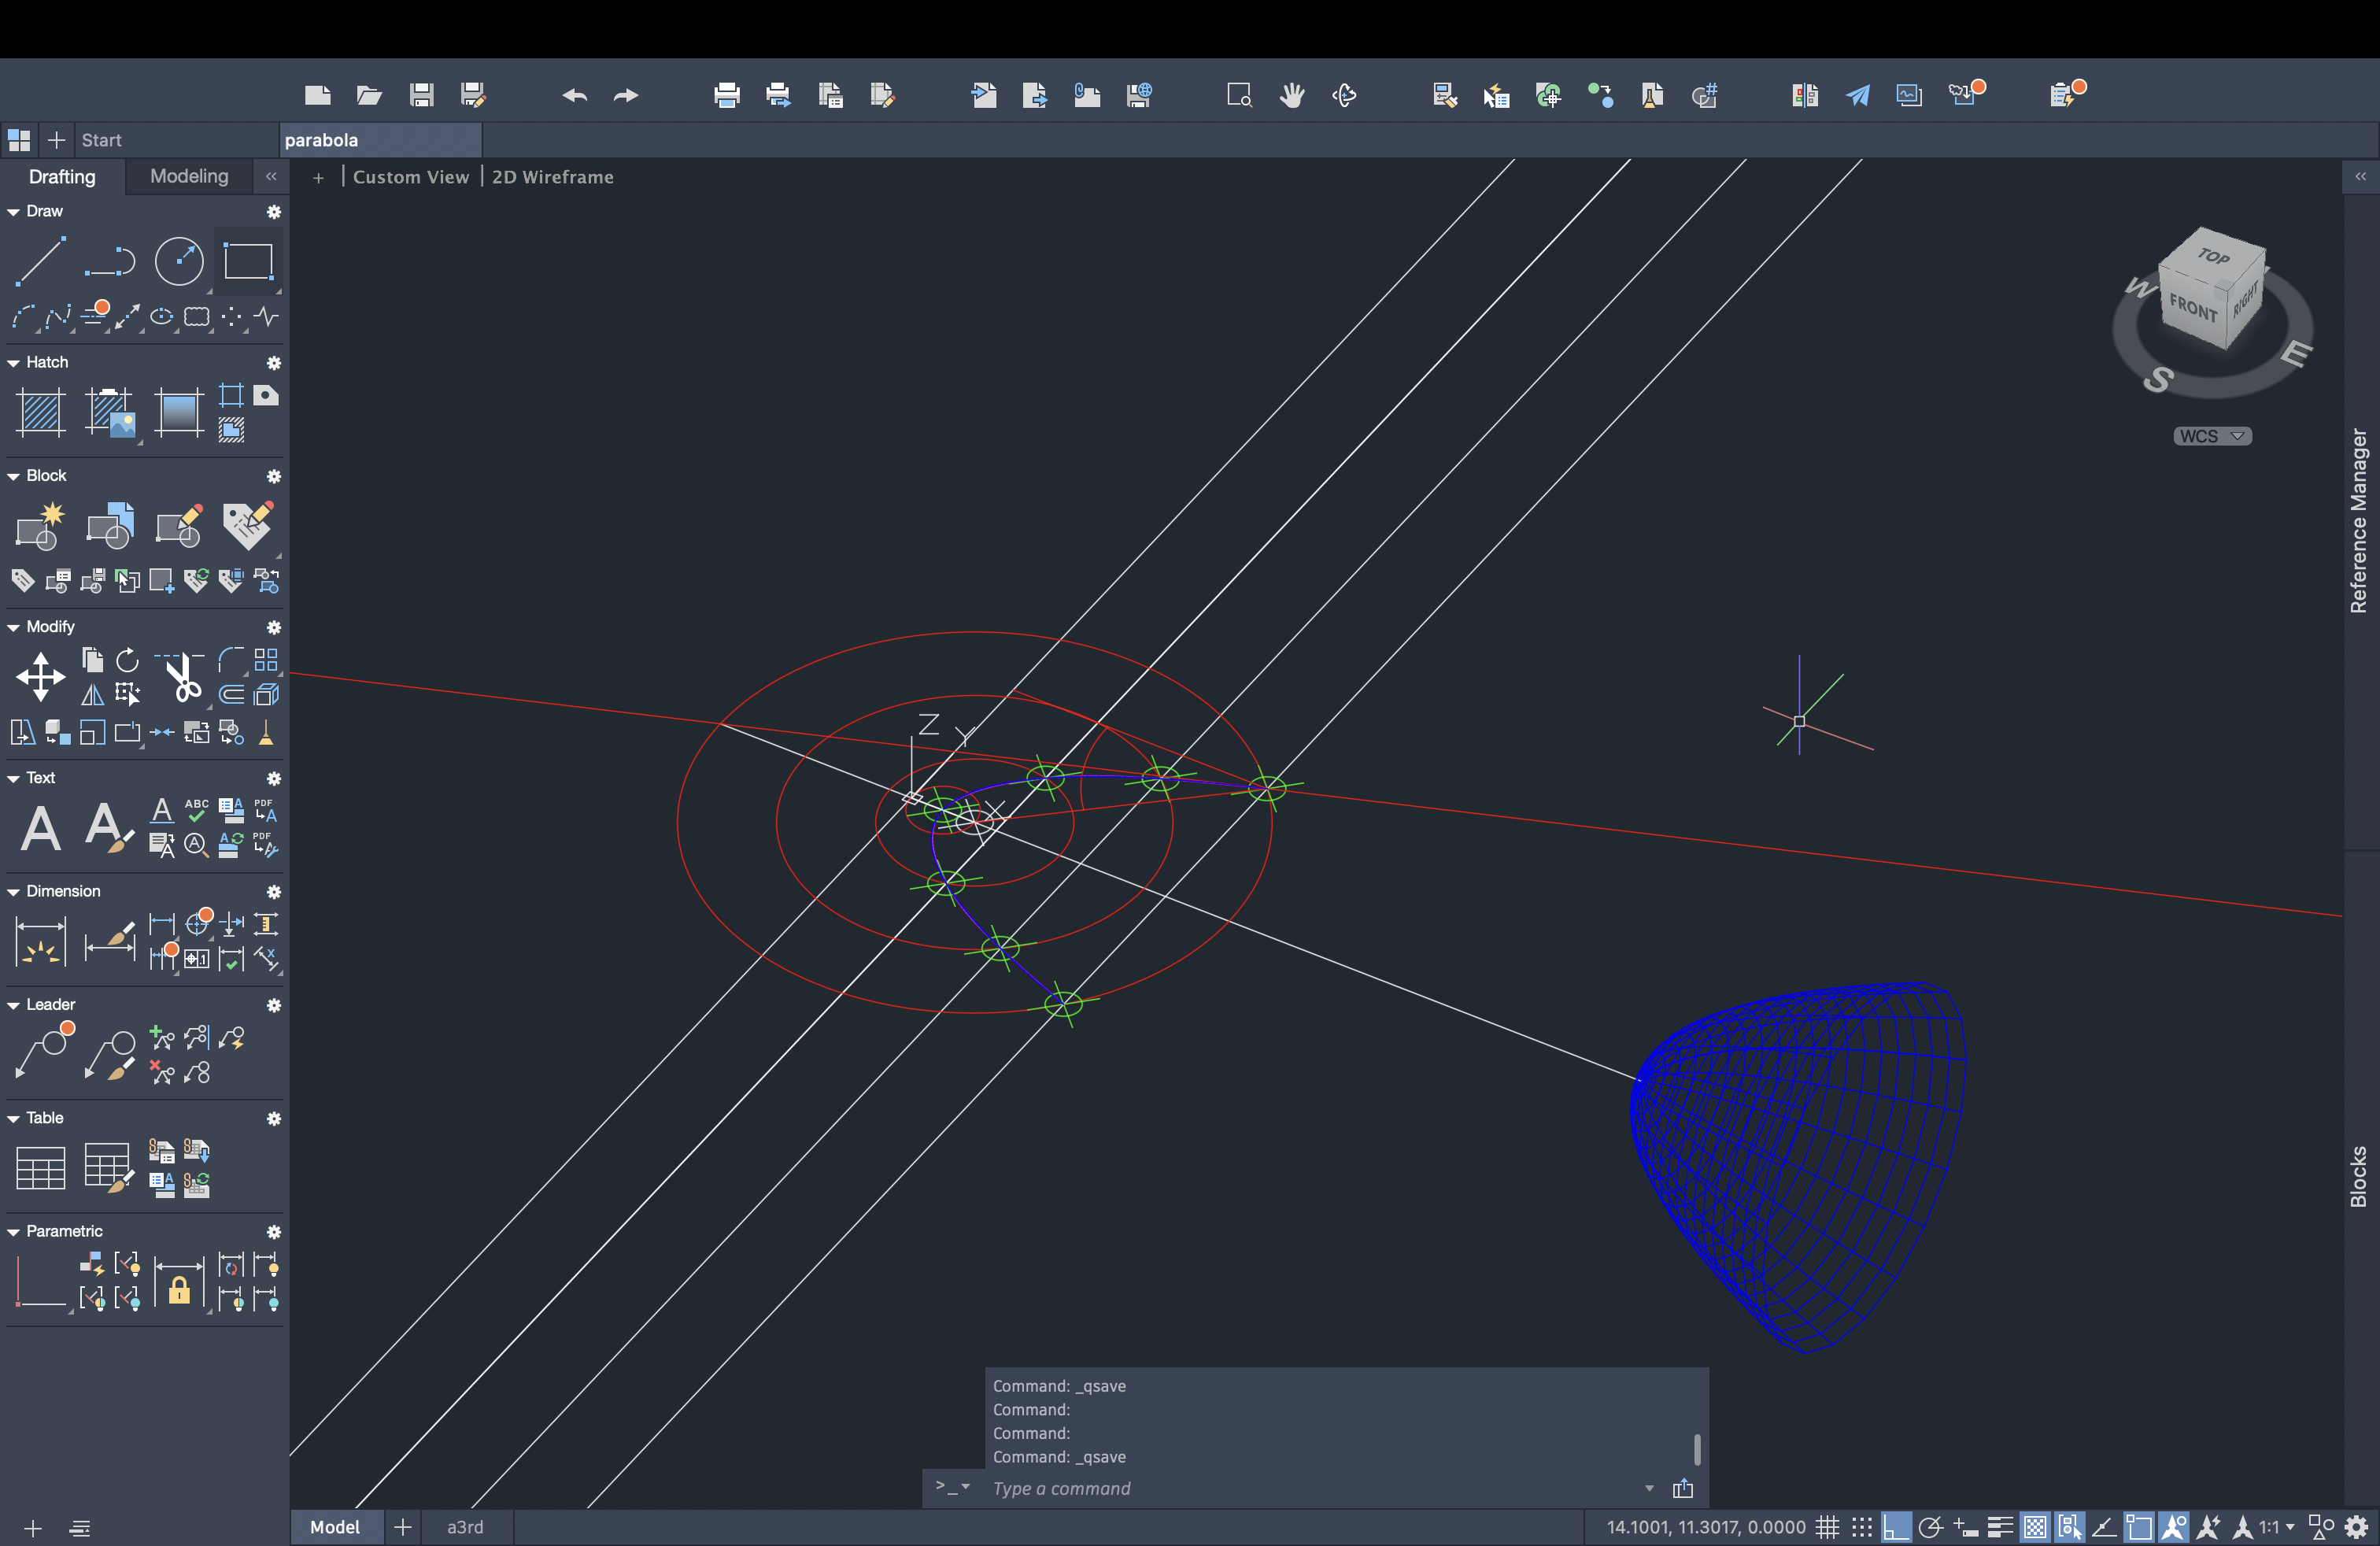Select the Circle draw tool

(x=179, y=262)
